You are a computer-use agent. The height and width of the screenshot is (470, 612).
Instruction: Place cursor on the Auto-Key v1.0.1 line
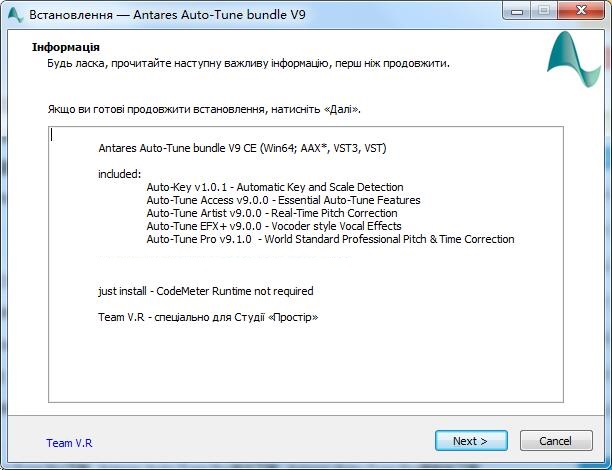point(274,187)
